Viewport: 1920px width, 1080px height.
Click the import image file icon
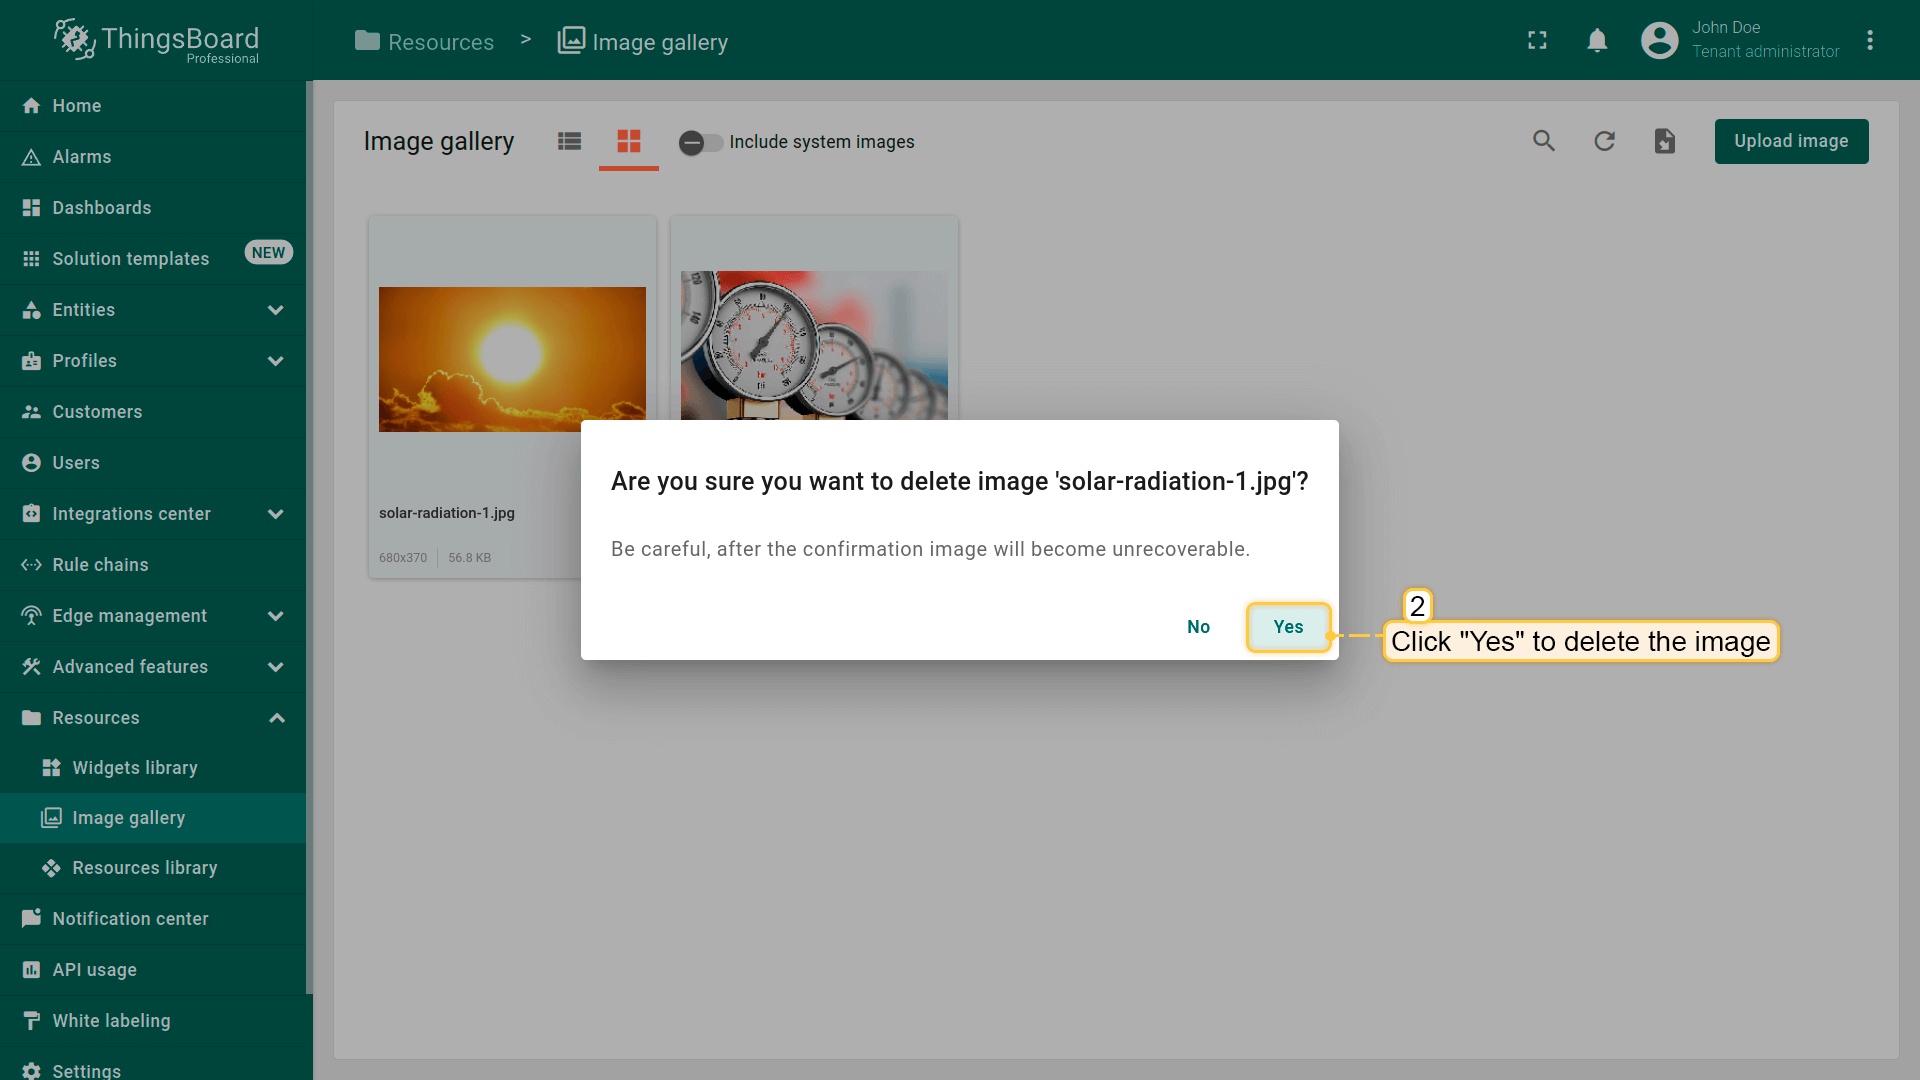coord(1664,141)
